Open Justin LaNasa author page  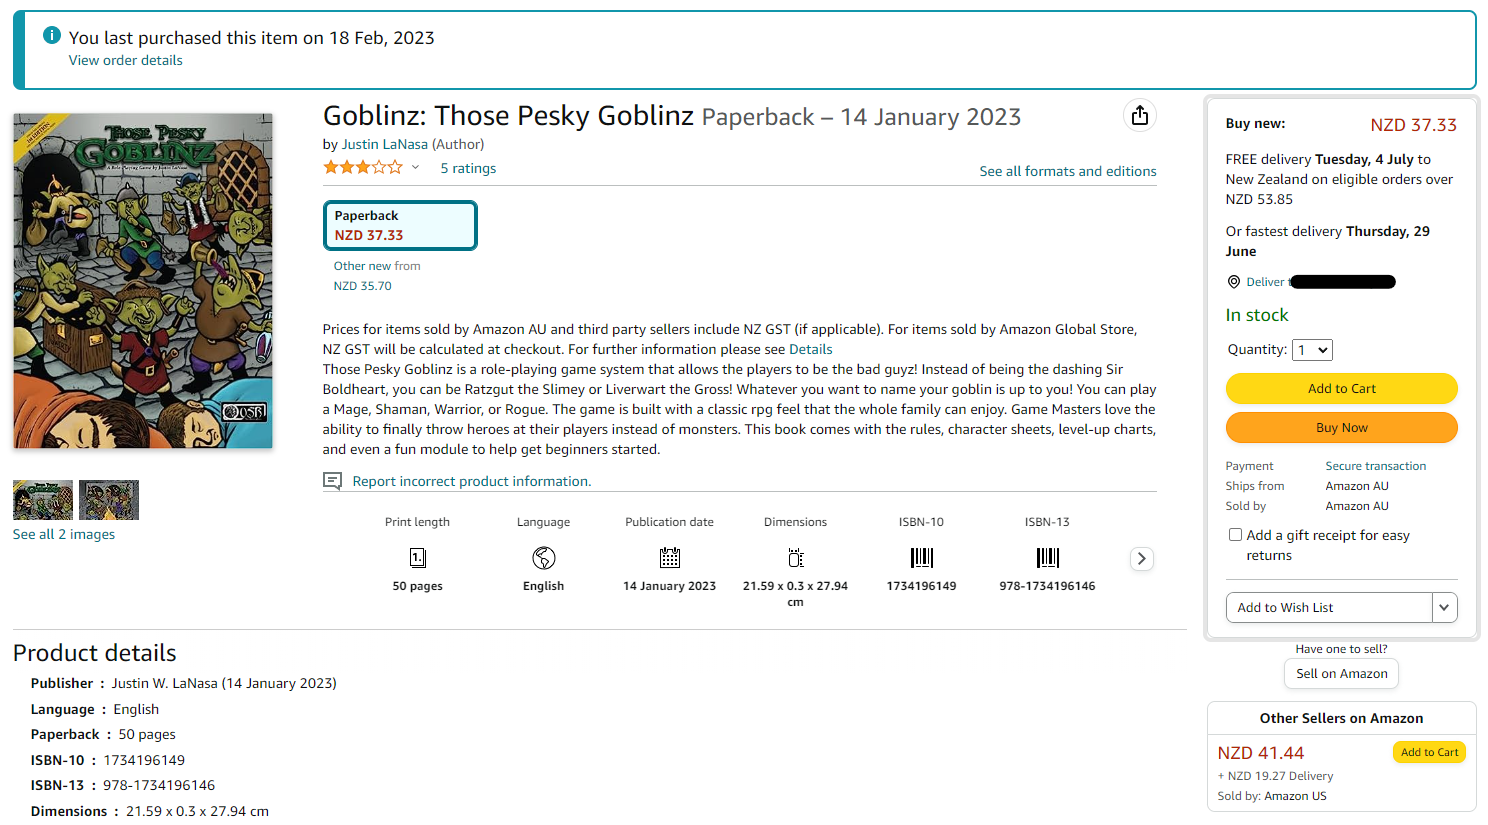[x=384, y=144]
